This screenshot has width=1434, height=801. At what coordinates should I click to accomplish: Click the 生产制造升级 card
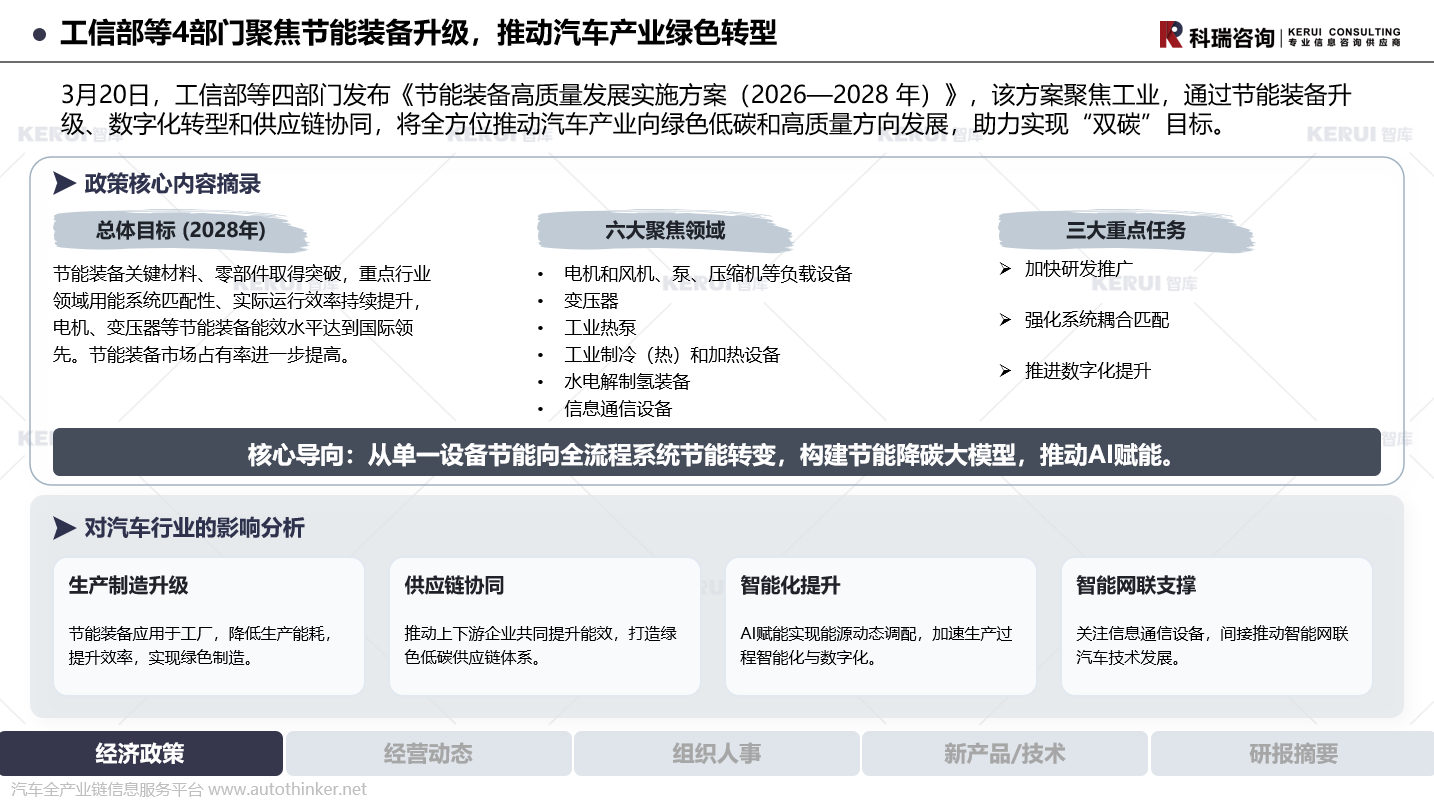(208, 626)
